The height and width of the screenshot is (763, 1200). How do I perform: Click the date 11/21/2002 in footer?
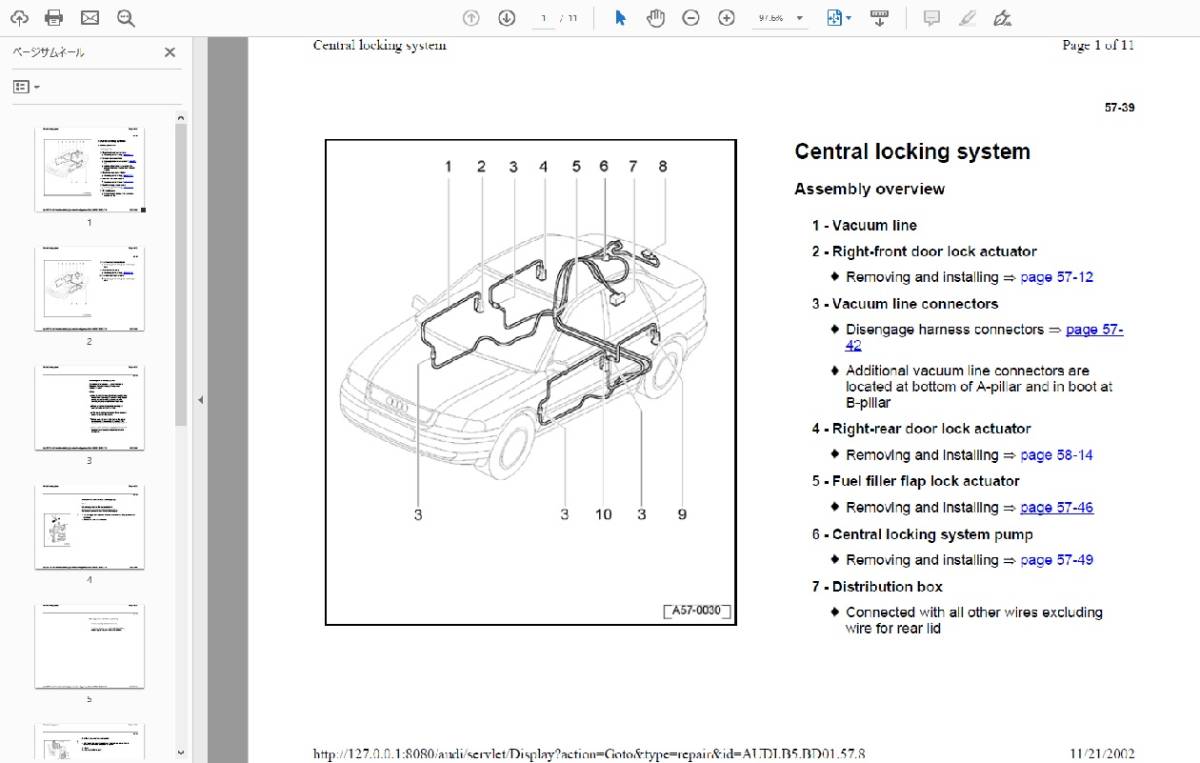(1102, 754)
